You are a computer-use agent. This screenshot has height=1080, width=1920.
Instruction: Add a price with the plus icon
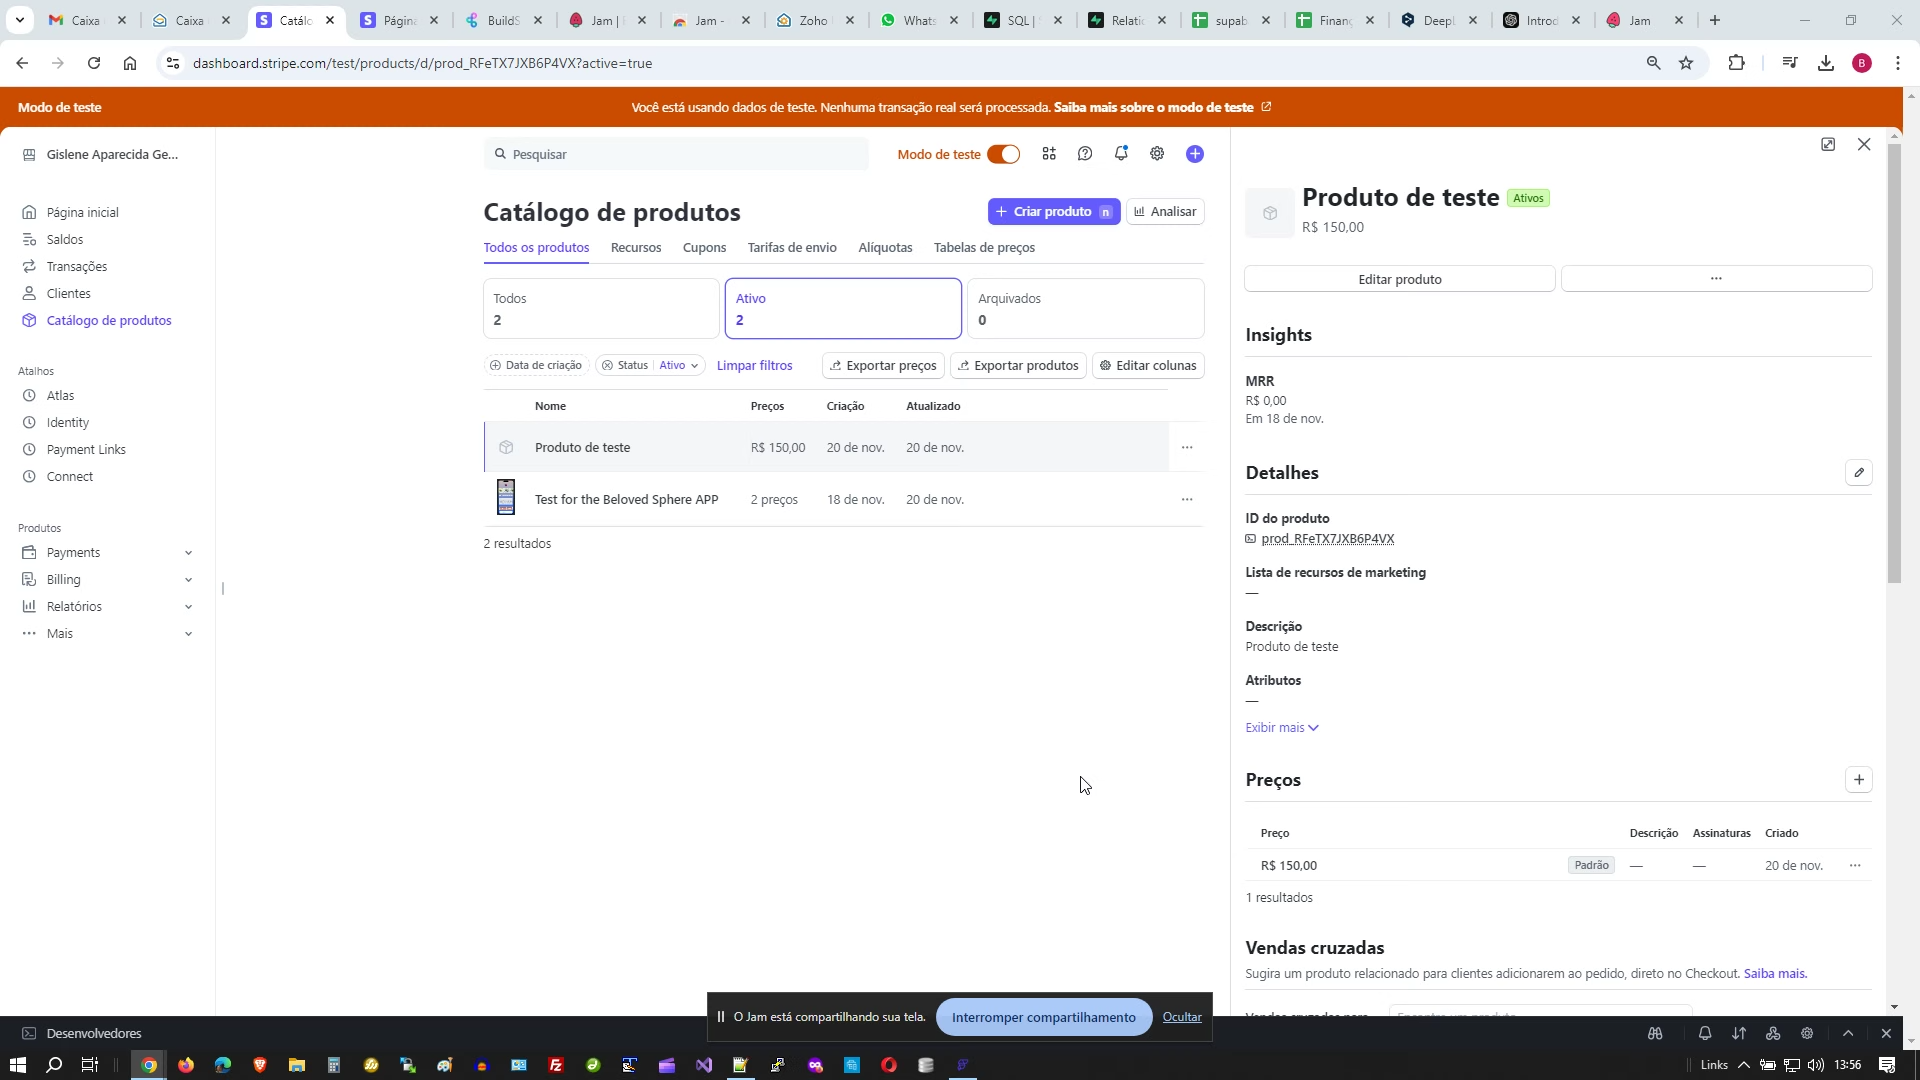pos(1858,780)
